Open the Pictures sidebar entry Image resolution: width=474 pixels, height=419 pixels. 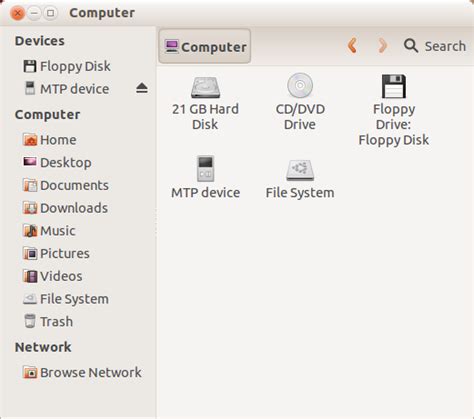point(56,253)
